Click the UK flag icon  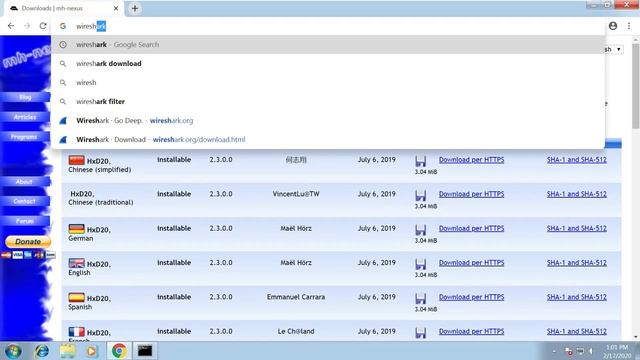pos(76,263)
